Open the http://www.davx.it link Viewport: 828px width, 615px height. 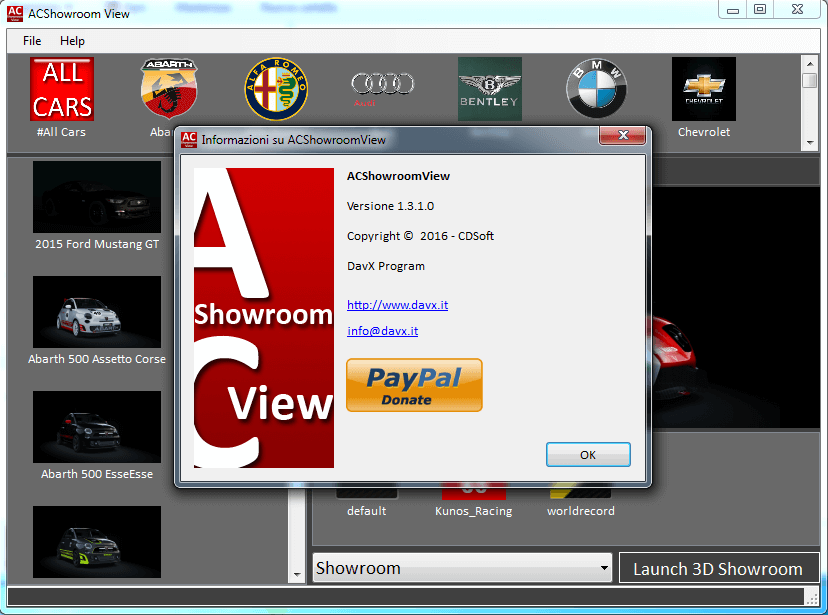pyautogui.click(x=397, y=305)
